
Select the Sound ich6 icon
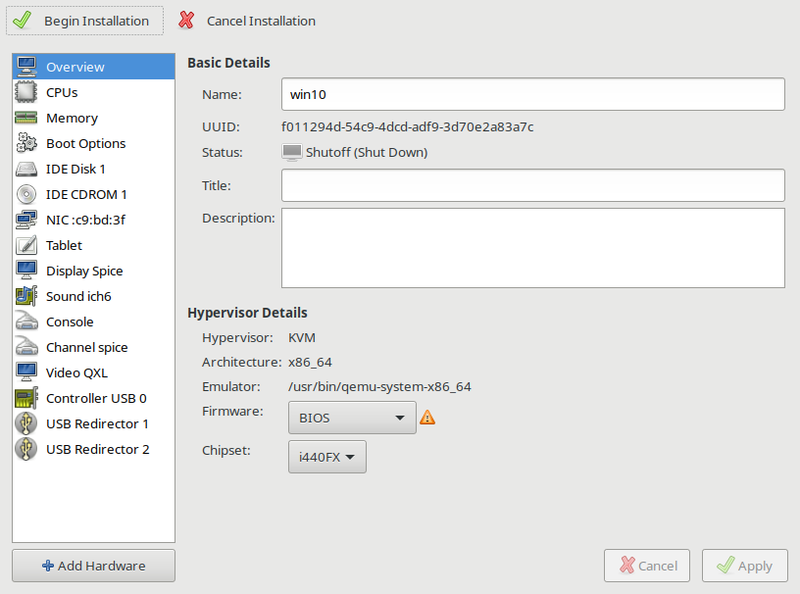27,296
